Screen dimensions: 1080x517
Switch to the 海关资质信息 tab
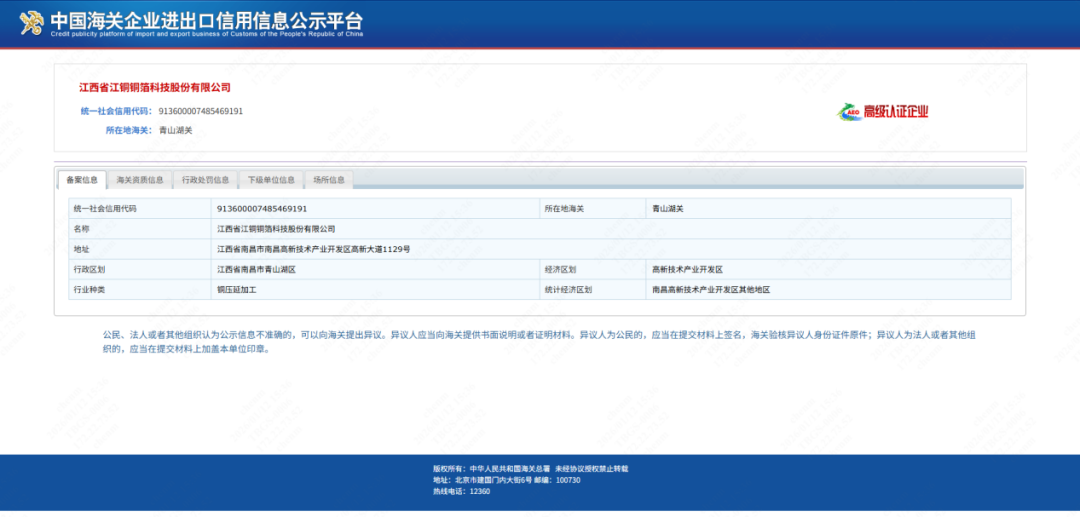coord(140,180)
